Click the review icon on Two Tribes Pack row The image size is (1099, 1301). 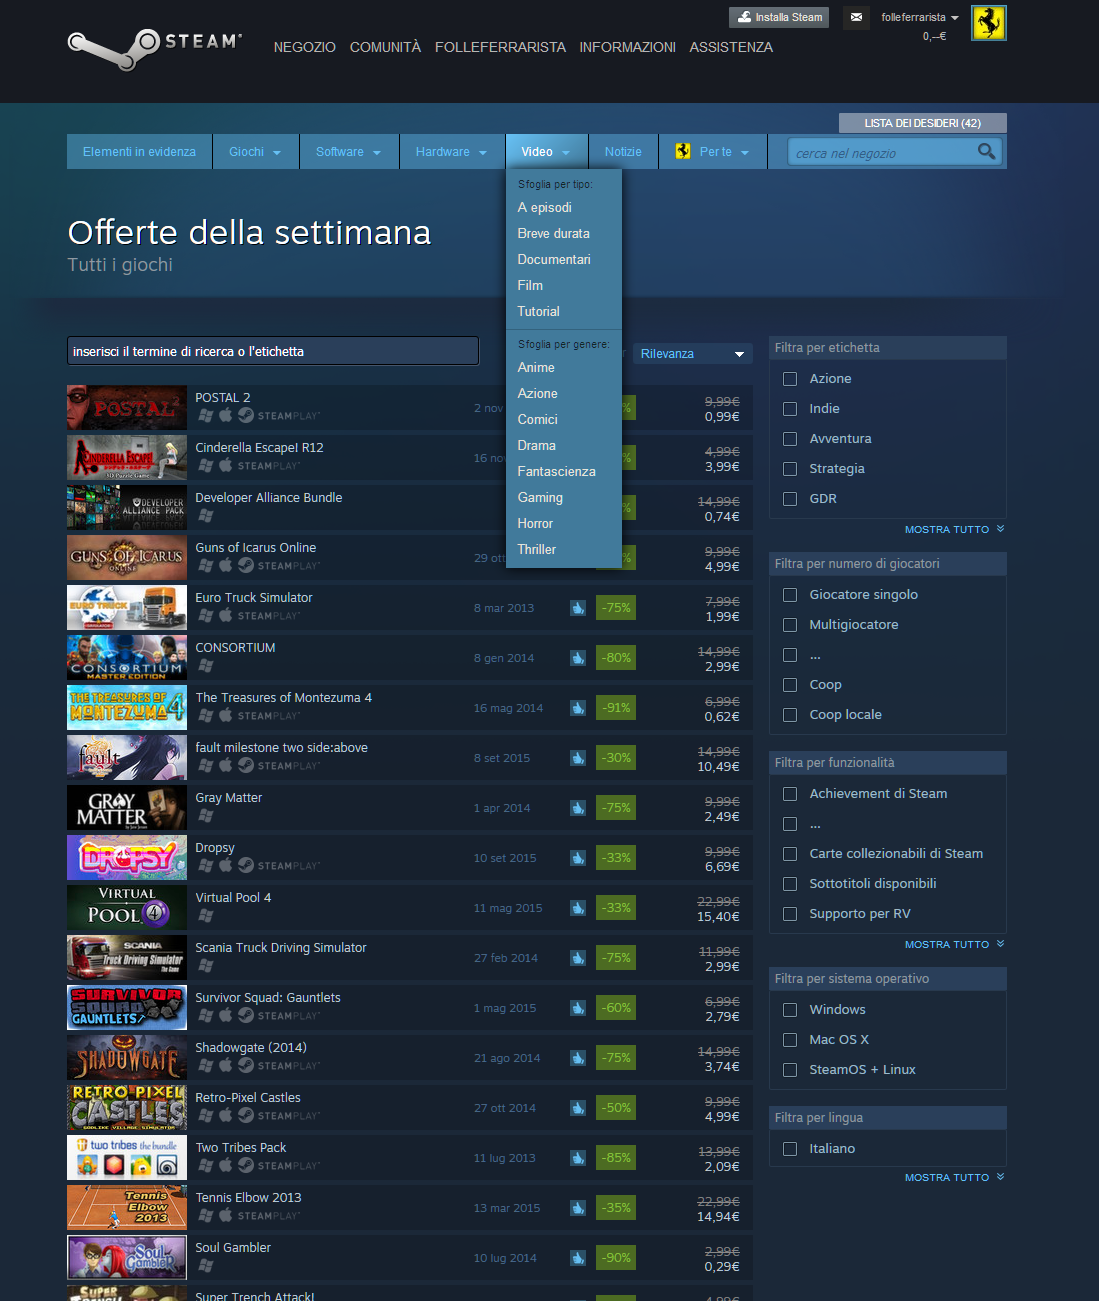click(x=578, y=1158)
